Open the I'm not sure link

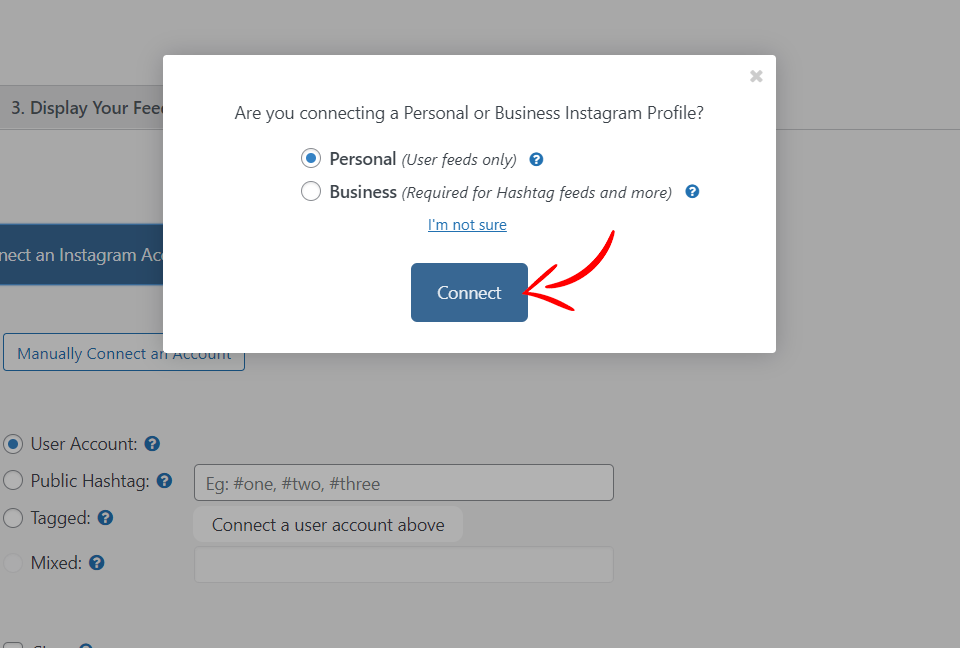click(x=467, y=225)
